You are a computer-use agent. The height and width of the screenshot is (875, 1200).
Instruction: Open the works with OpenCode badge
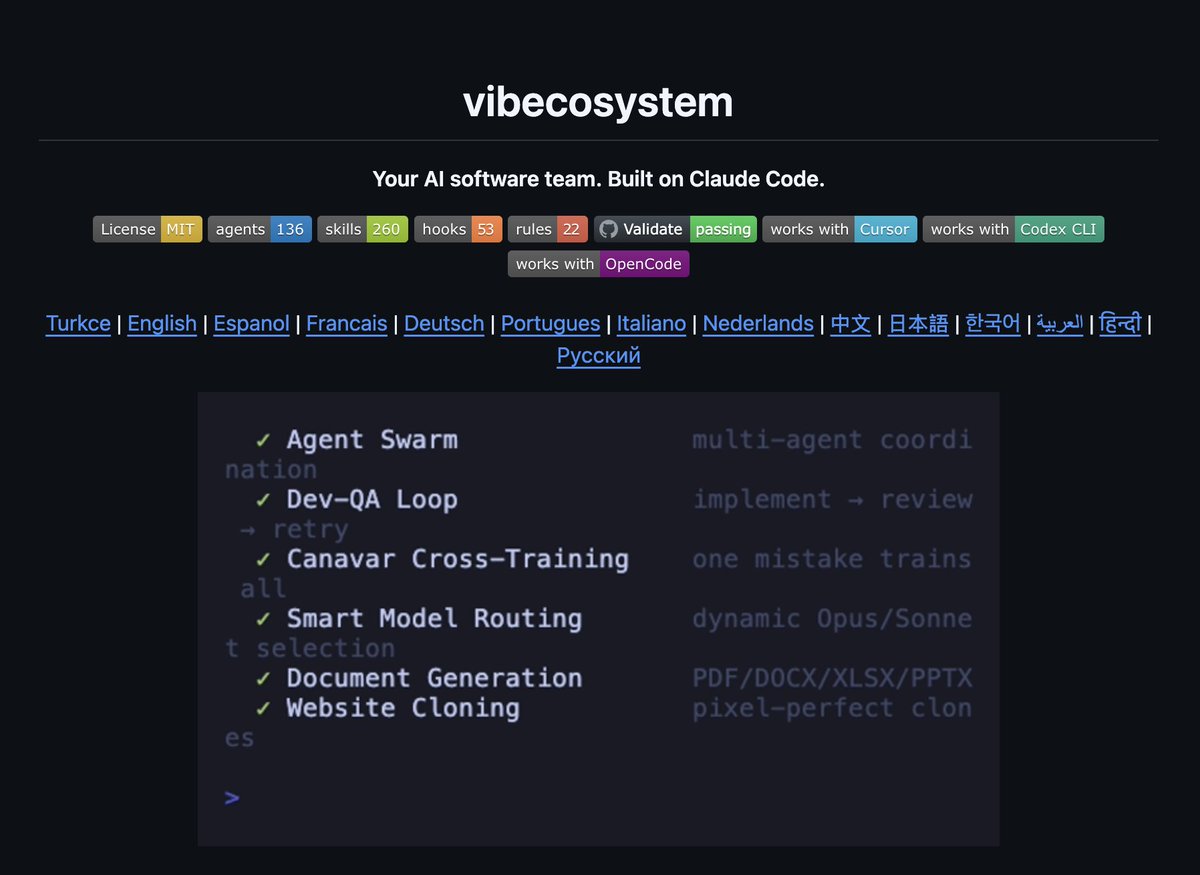pyautogui.click(x=599, y=264)
